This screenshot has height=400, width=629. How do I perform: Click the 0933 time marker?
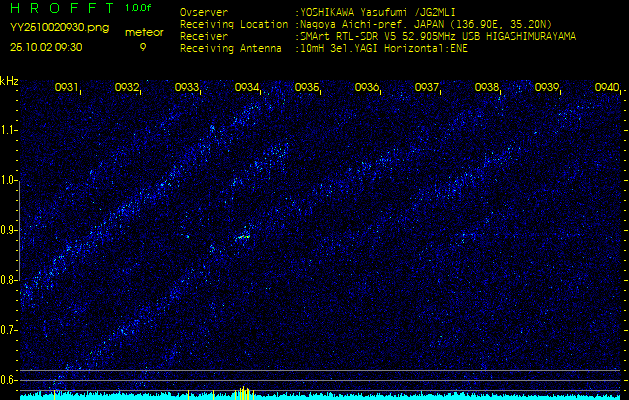click(186, 87)
